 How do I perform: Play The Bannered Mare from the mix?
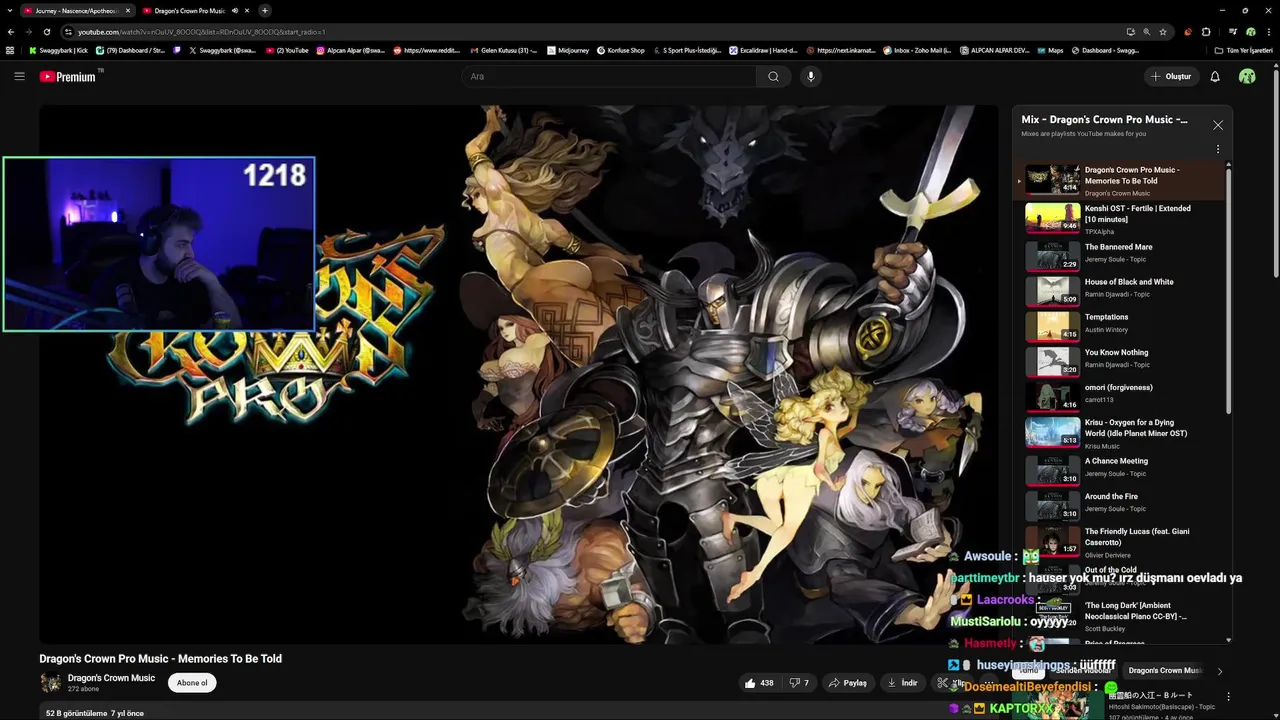(x=1121, y=256)
